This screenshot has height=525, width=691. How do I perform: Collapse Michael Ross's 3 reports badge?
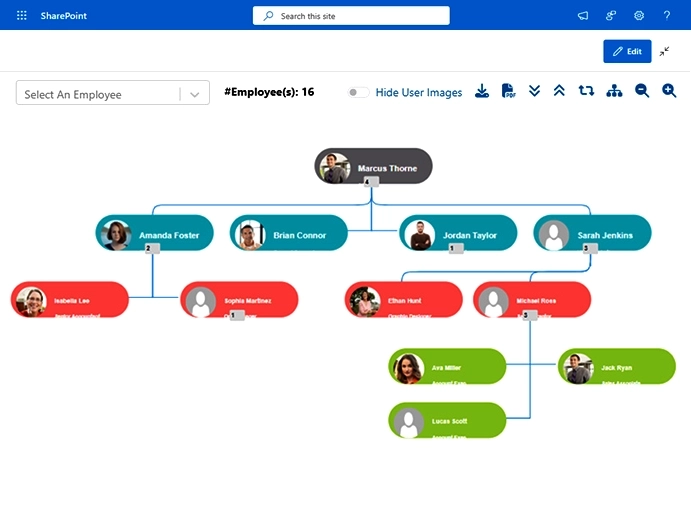(530, 315)
